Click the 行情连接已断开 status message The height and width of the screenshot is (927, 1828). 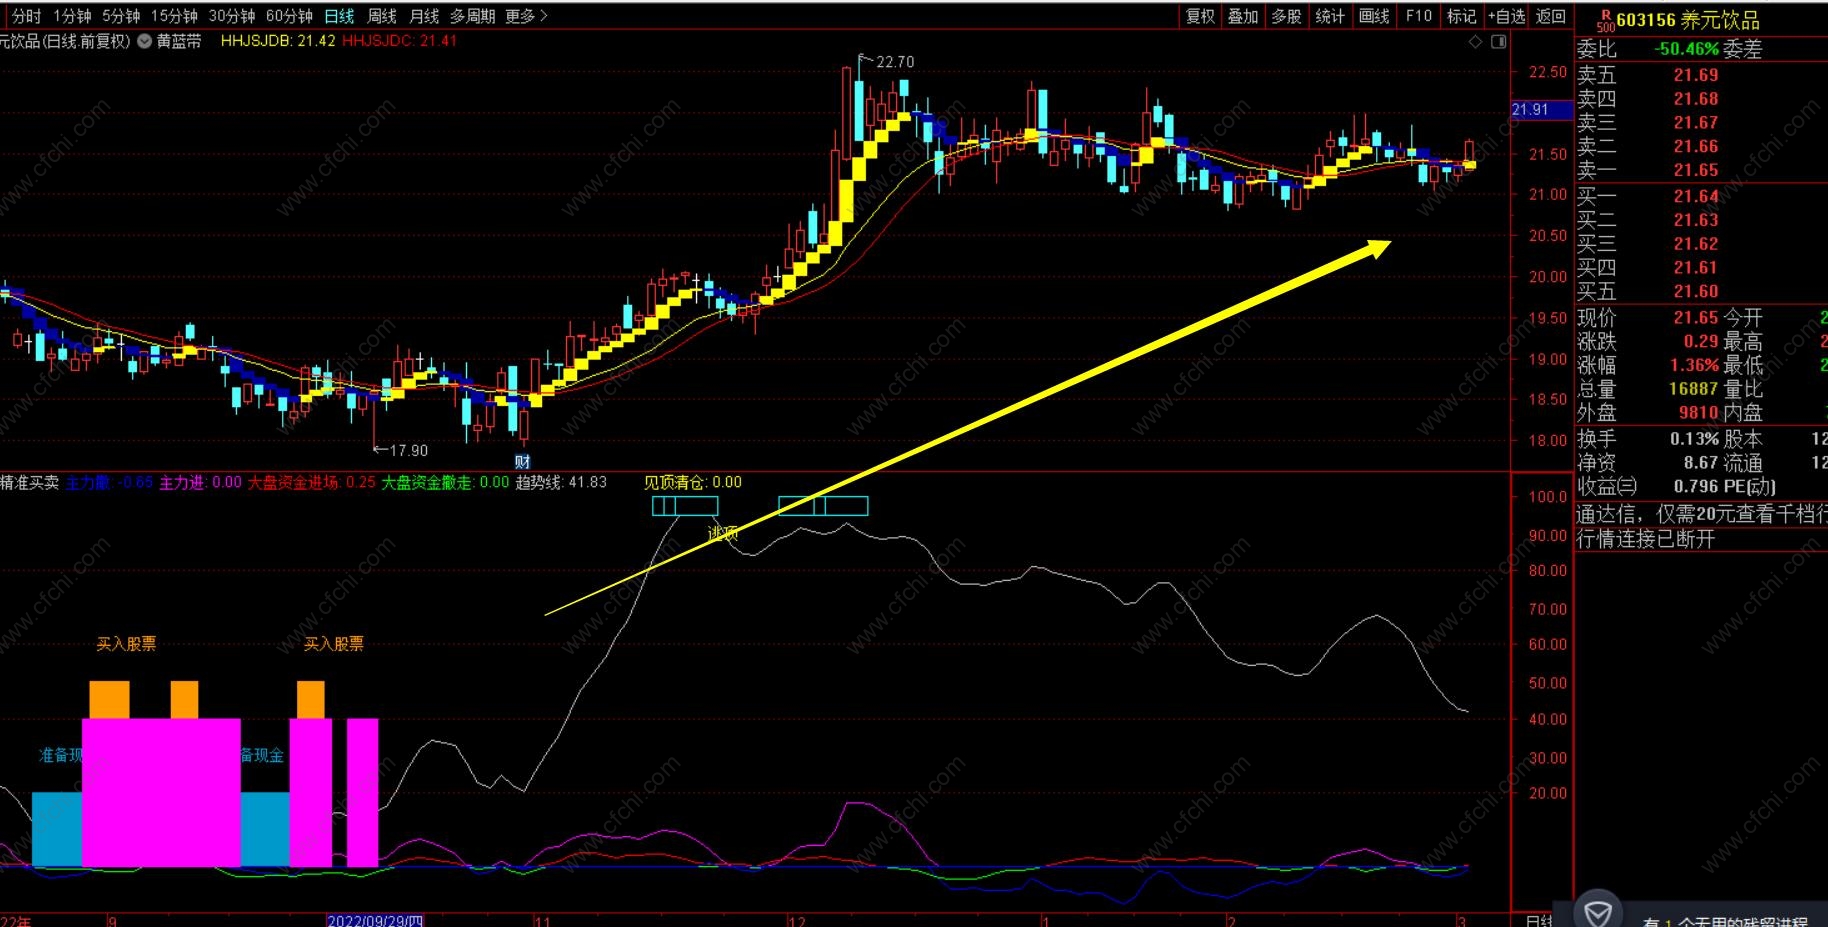(x=1646, y=540)
